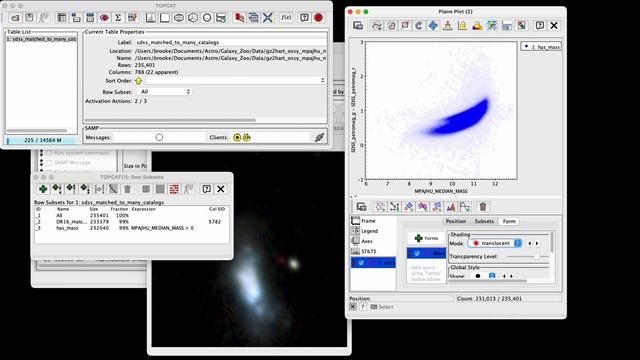Open help icon in Row Subsets toolbar
Viewport: 640px width, 360px height.
[x=207, y=189]
